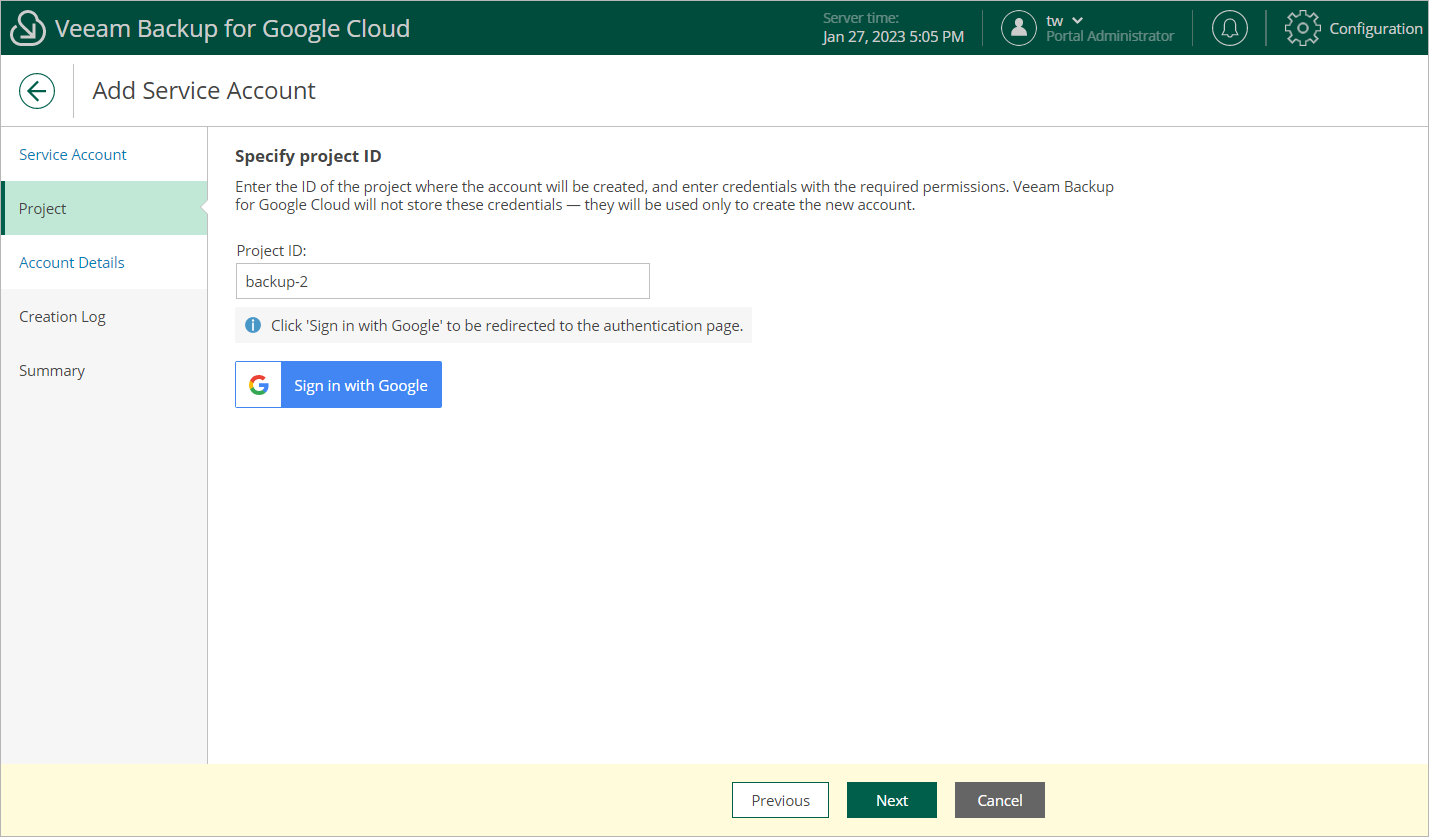Open the Service Account step
Image resolution: width=1429 pixels, height=837 pixels.
point(73,155)
